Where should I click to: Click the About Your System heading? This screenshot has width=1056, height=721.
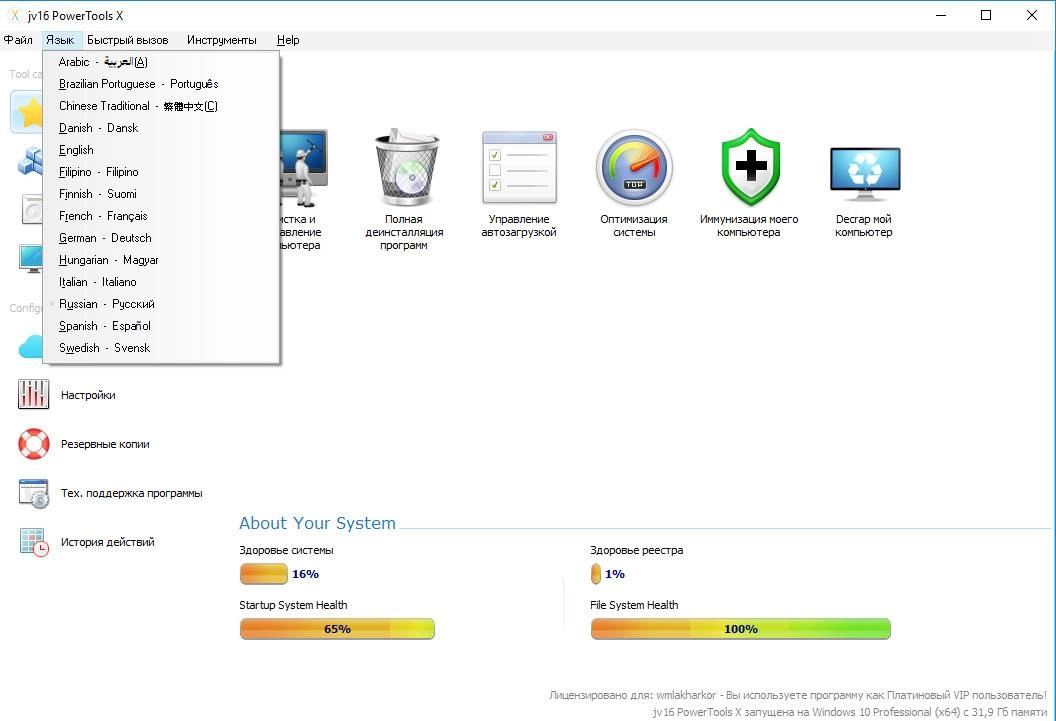tap(317, 523)
